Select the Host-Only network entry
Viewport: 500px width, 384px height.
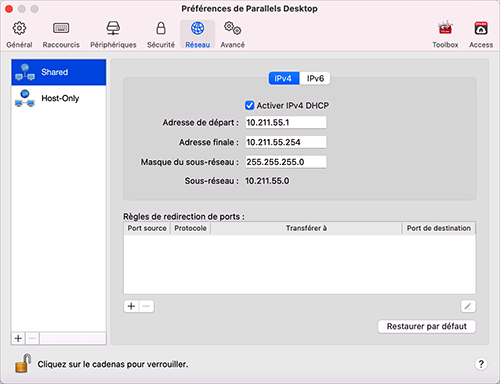pyautogui.click(x=59, y=98)
